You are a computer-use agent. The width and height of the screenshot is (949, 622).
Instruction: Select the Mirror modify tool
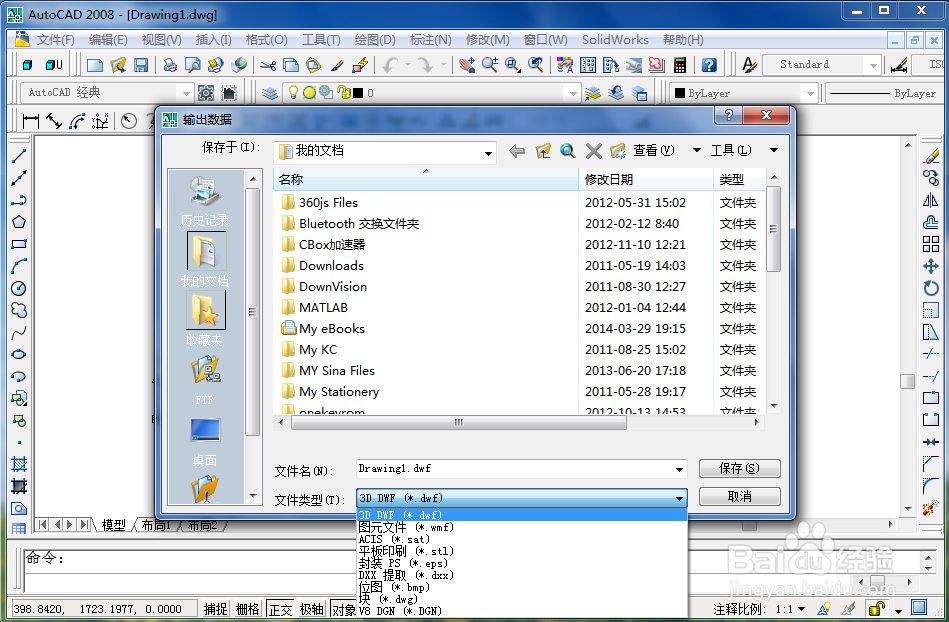[x=931, y=200]
